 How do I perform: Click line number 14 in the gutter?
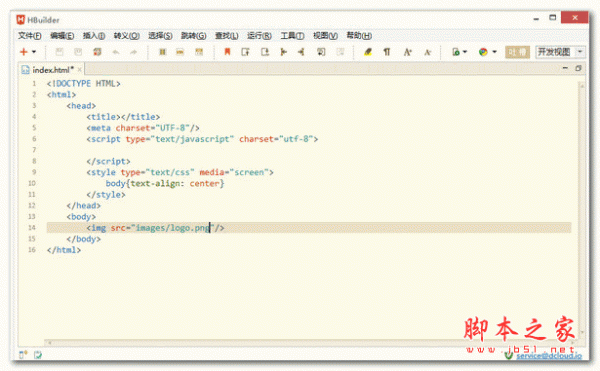[x=32, y=228]
